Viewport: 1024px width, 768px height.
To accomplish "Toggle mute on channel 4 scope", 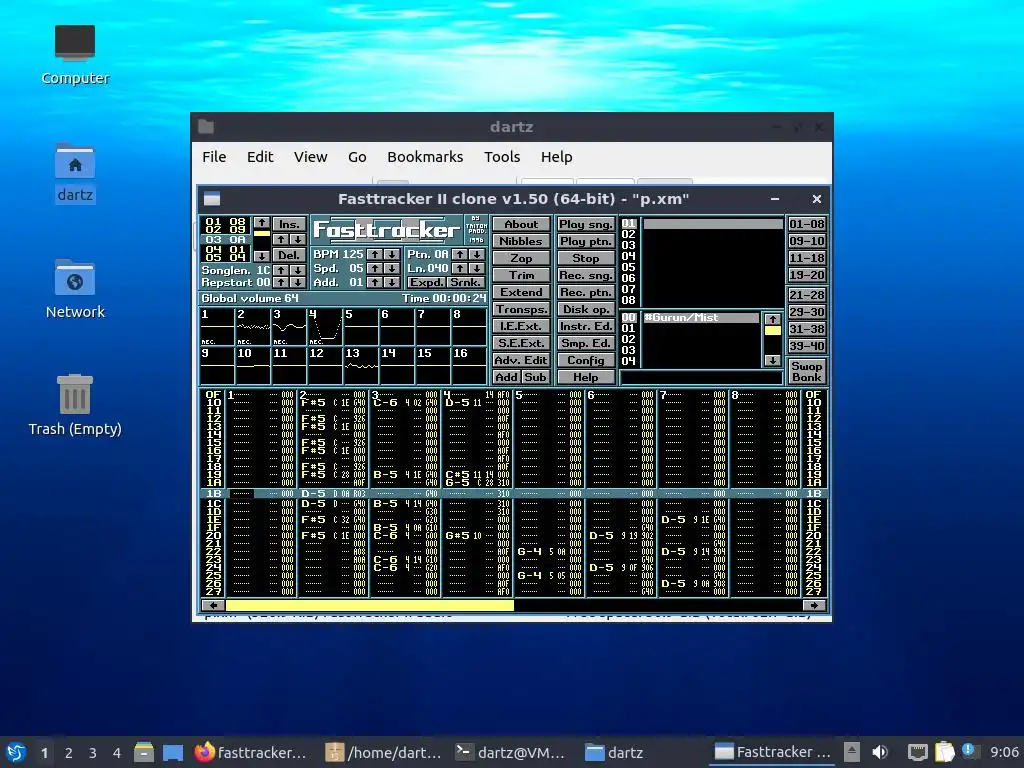I will 325,327.
